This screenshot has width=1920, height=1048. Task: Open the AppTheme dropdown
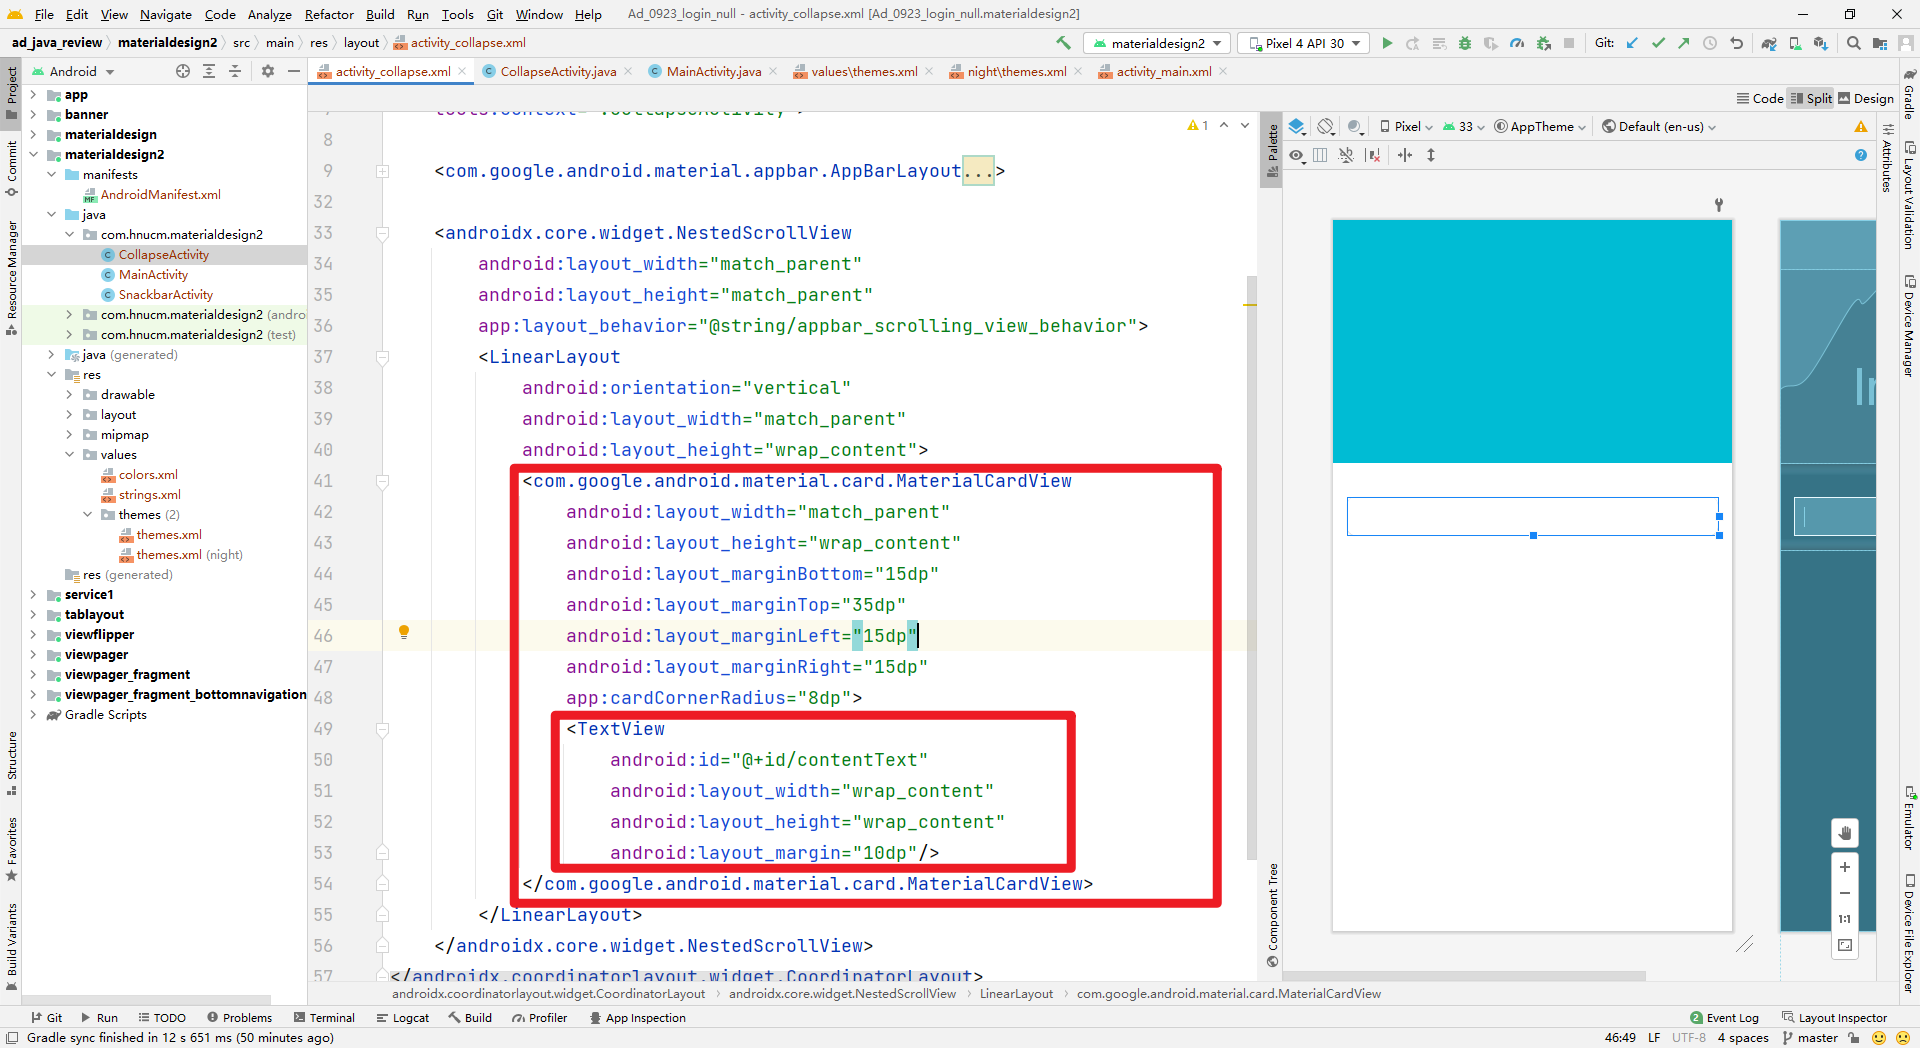pos(1540,127)
